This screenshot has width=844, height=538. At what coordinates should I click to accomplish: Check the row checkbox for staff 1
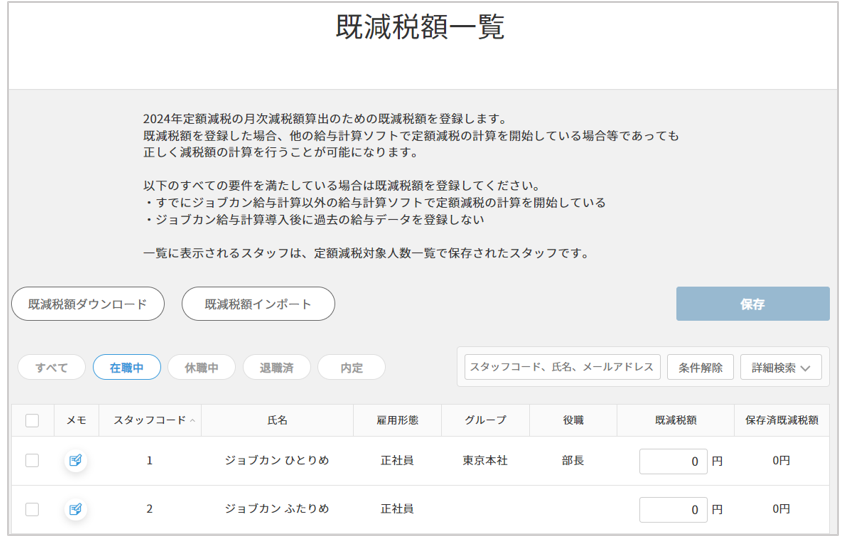[x=32, y=460]
